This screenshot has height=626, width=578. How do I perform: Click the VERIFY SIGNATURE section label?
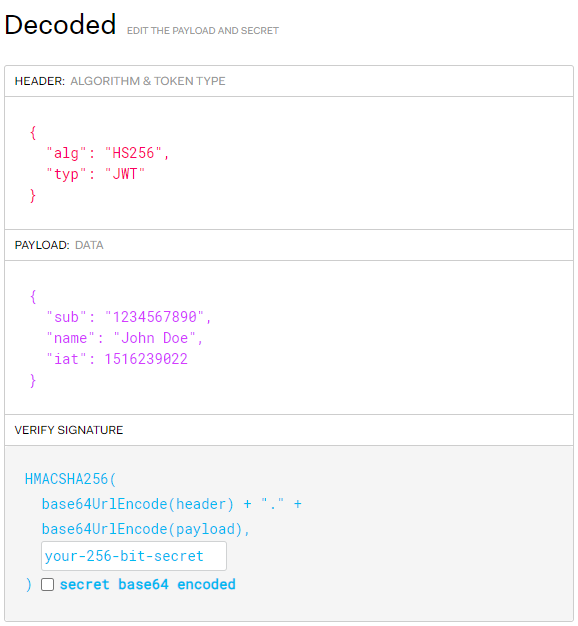pyautogui.click(x=69, y=430)
